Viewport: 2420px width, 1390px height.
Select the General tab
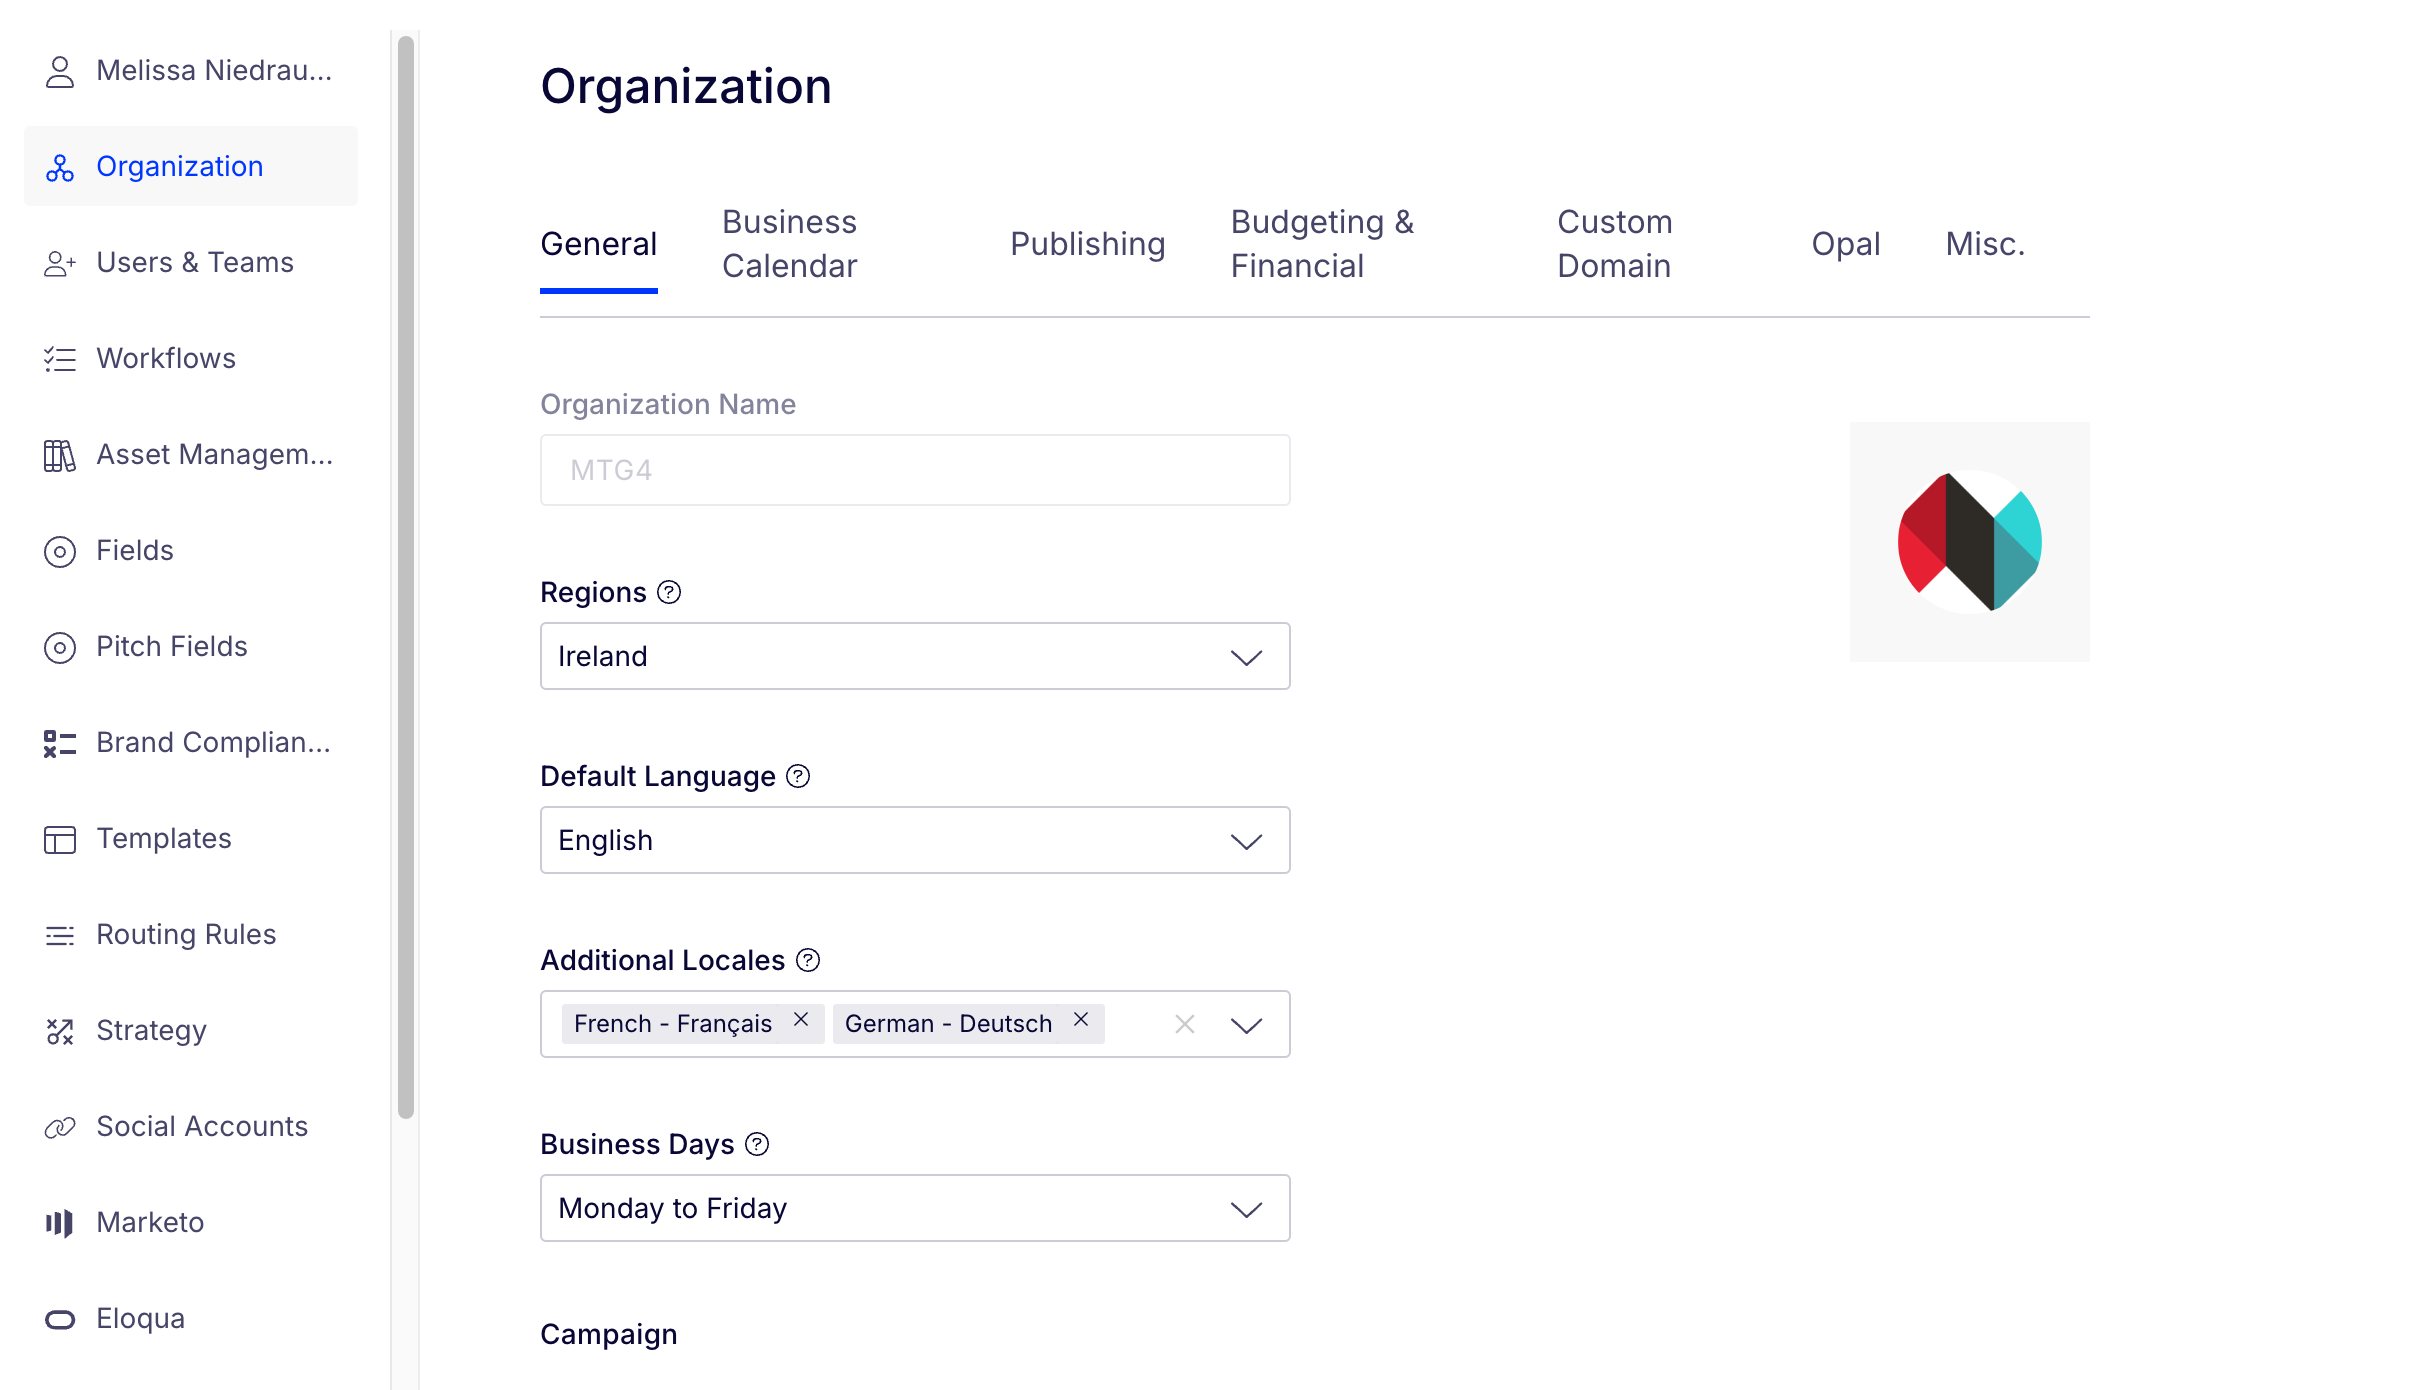pos(598,244)
